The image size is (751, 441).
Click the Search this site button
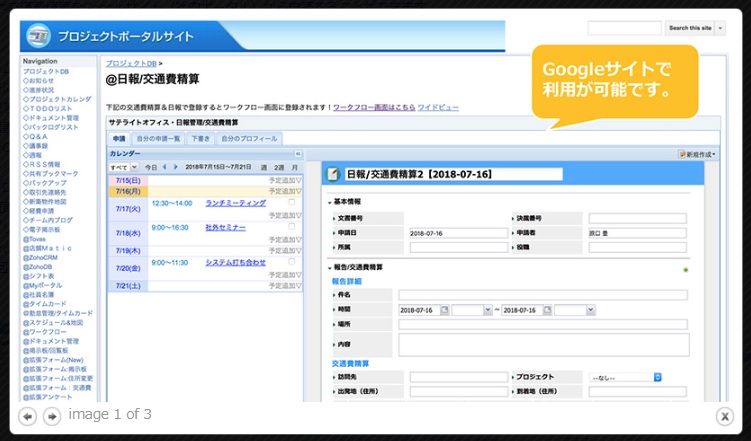point(690,28)
